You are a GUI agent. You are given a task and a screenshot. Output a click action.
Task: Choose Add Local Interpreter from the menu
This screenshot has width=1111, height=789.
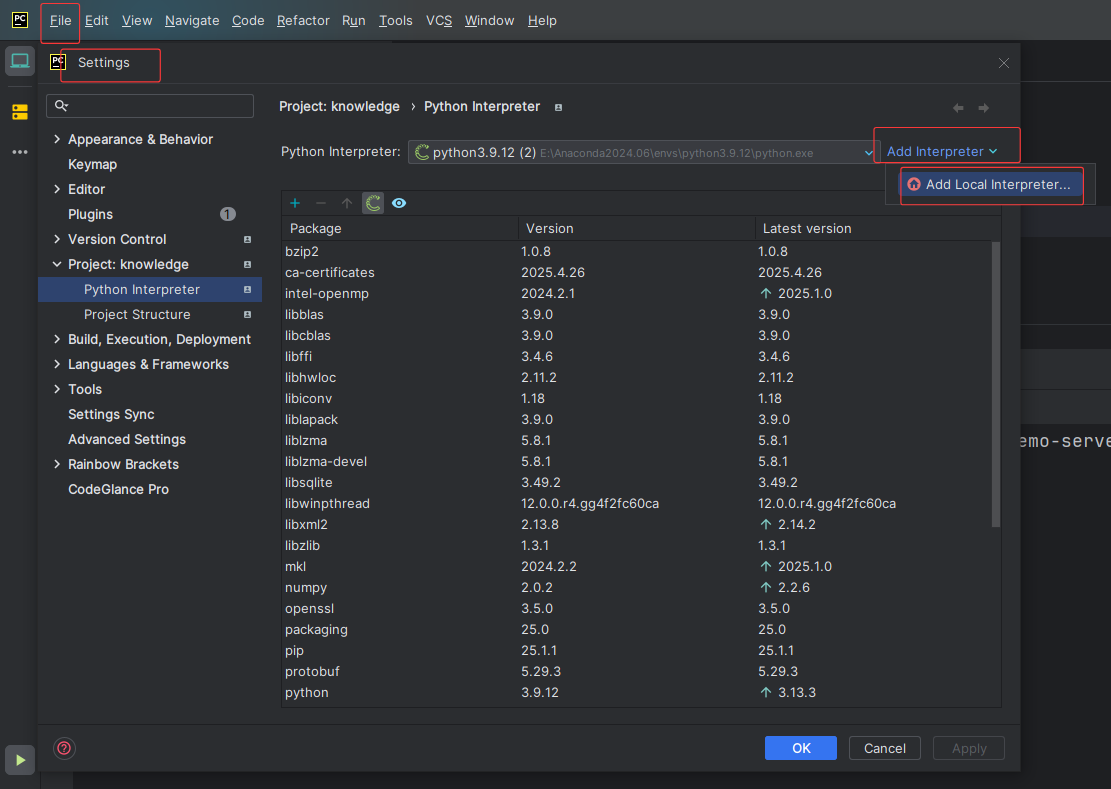point(991,185)
